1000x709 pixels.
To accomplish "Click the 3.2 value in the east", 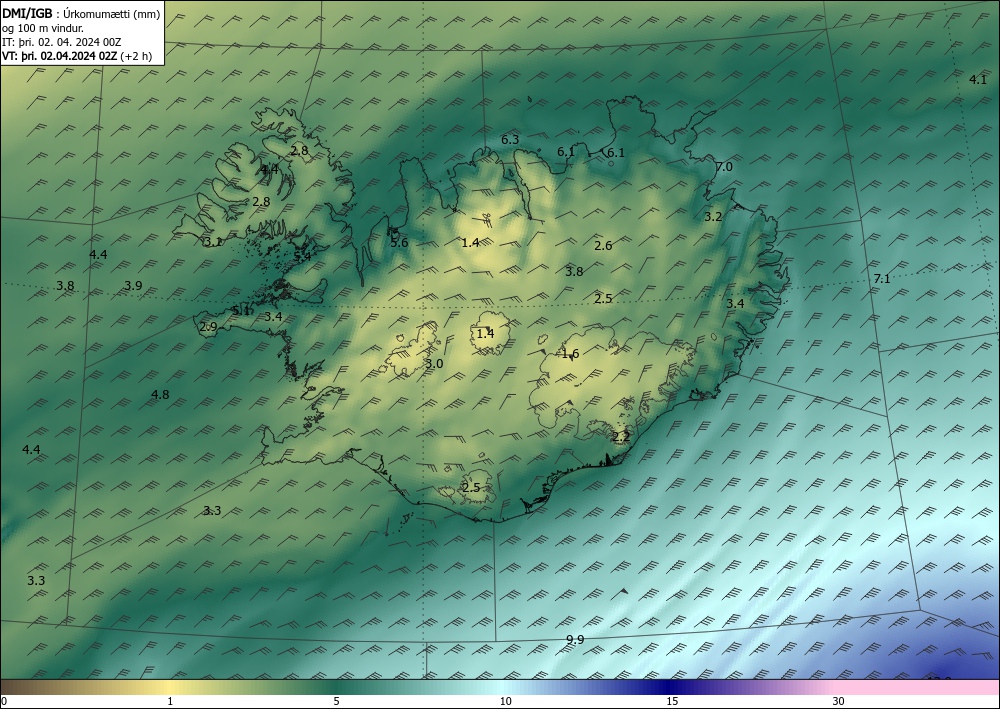I will [x=713, y=217].
